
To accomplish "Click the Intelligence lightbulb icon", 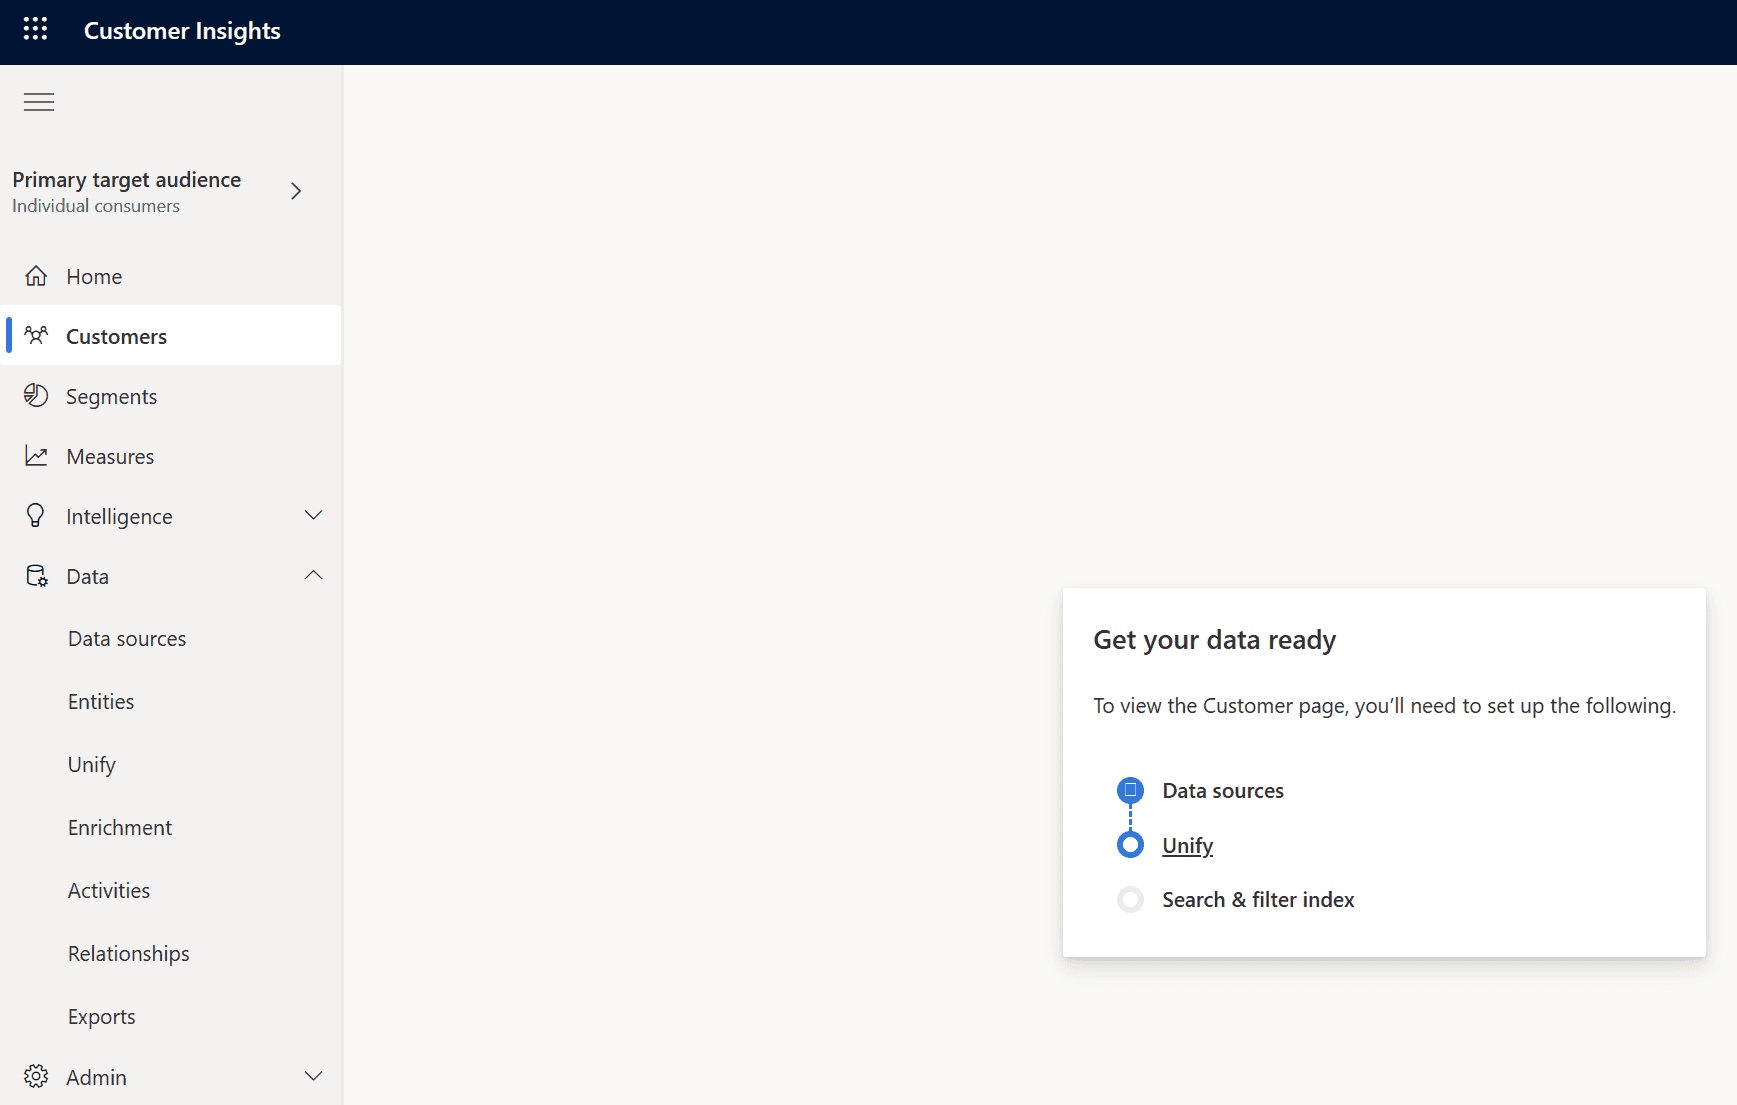I will tap(36, 516).
